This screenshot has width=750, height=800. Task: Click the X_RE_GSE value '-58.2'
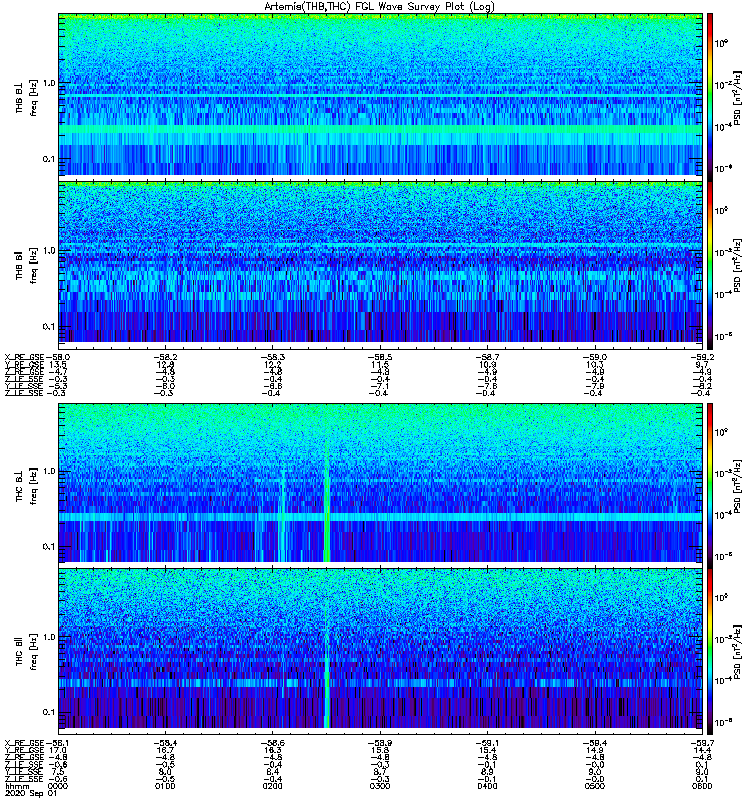coord(165,357)
